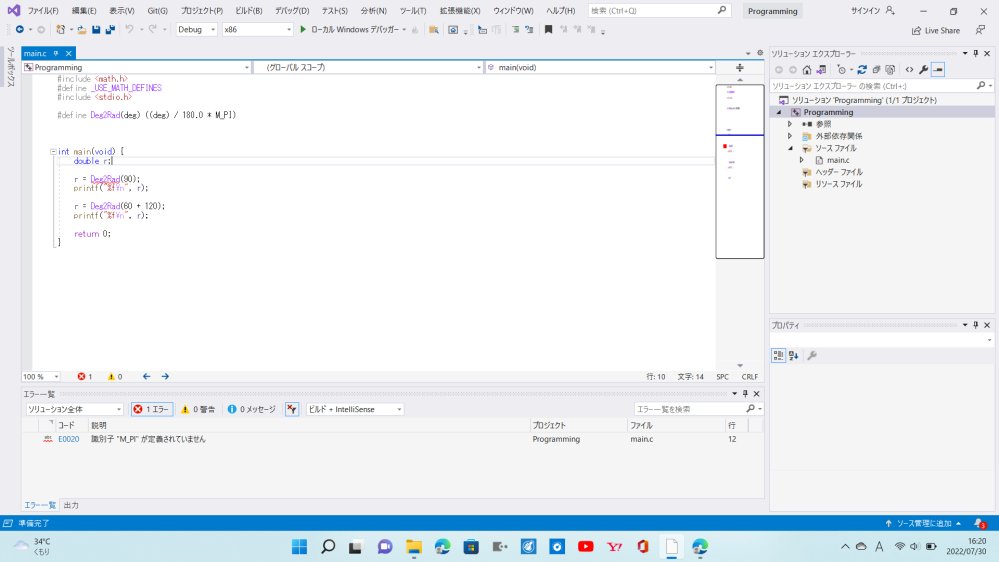Image resolution: width=999 pixels, height=562 pixels.
Task: Open the solution-wide scope dropdown in Error List
Action: click(74, 409)
